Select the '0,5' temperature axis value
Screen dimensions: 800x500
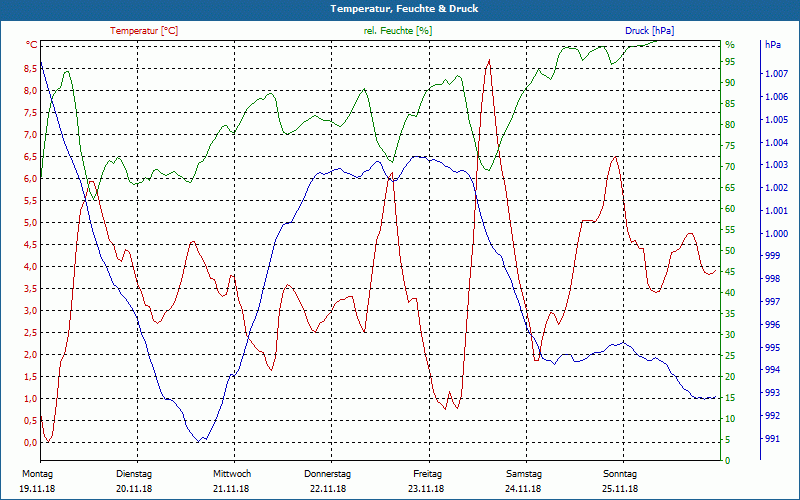30,420
